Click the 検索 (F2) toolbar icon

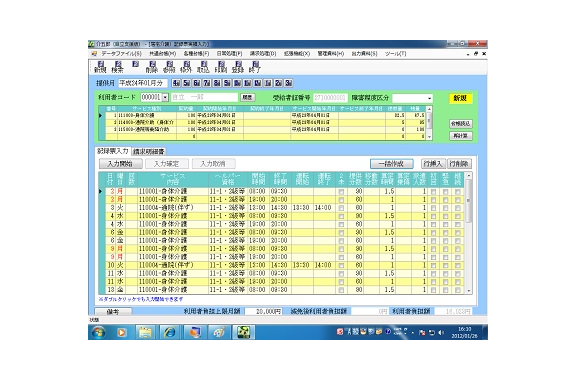tap(118, 67)
